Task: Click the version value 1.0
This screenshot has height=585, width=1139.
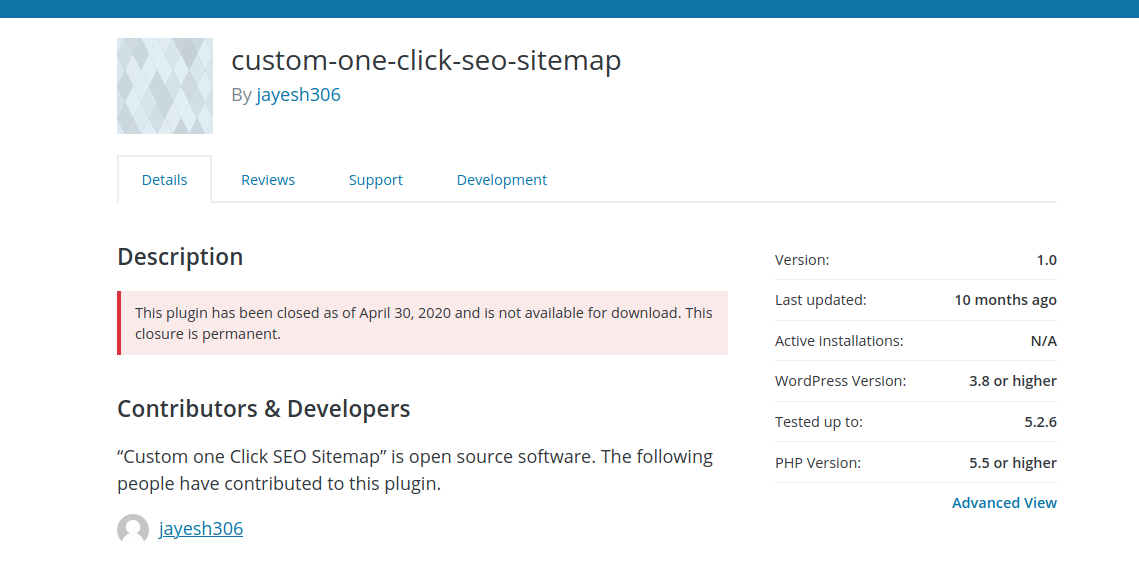Action: [x=1047, y=260]
